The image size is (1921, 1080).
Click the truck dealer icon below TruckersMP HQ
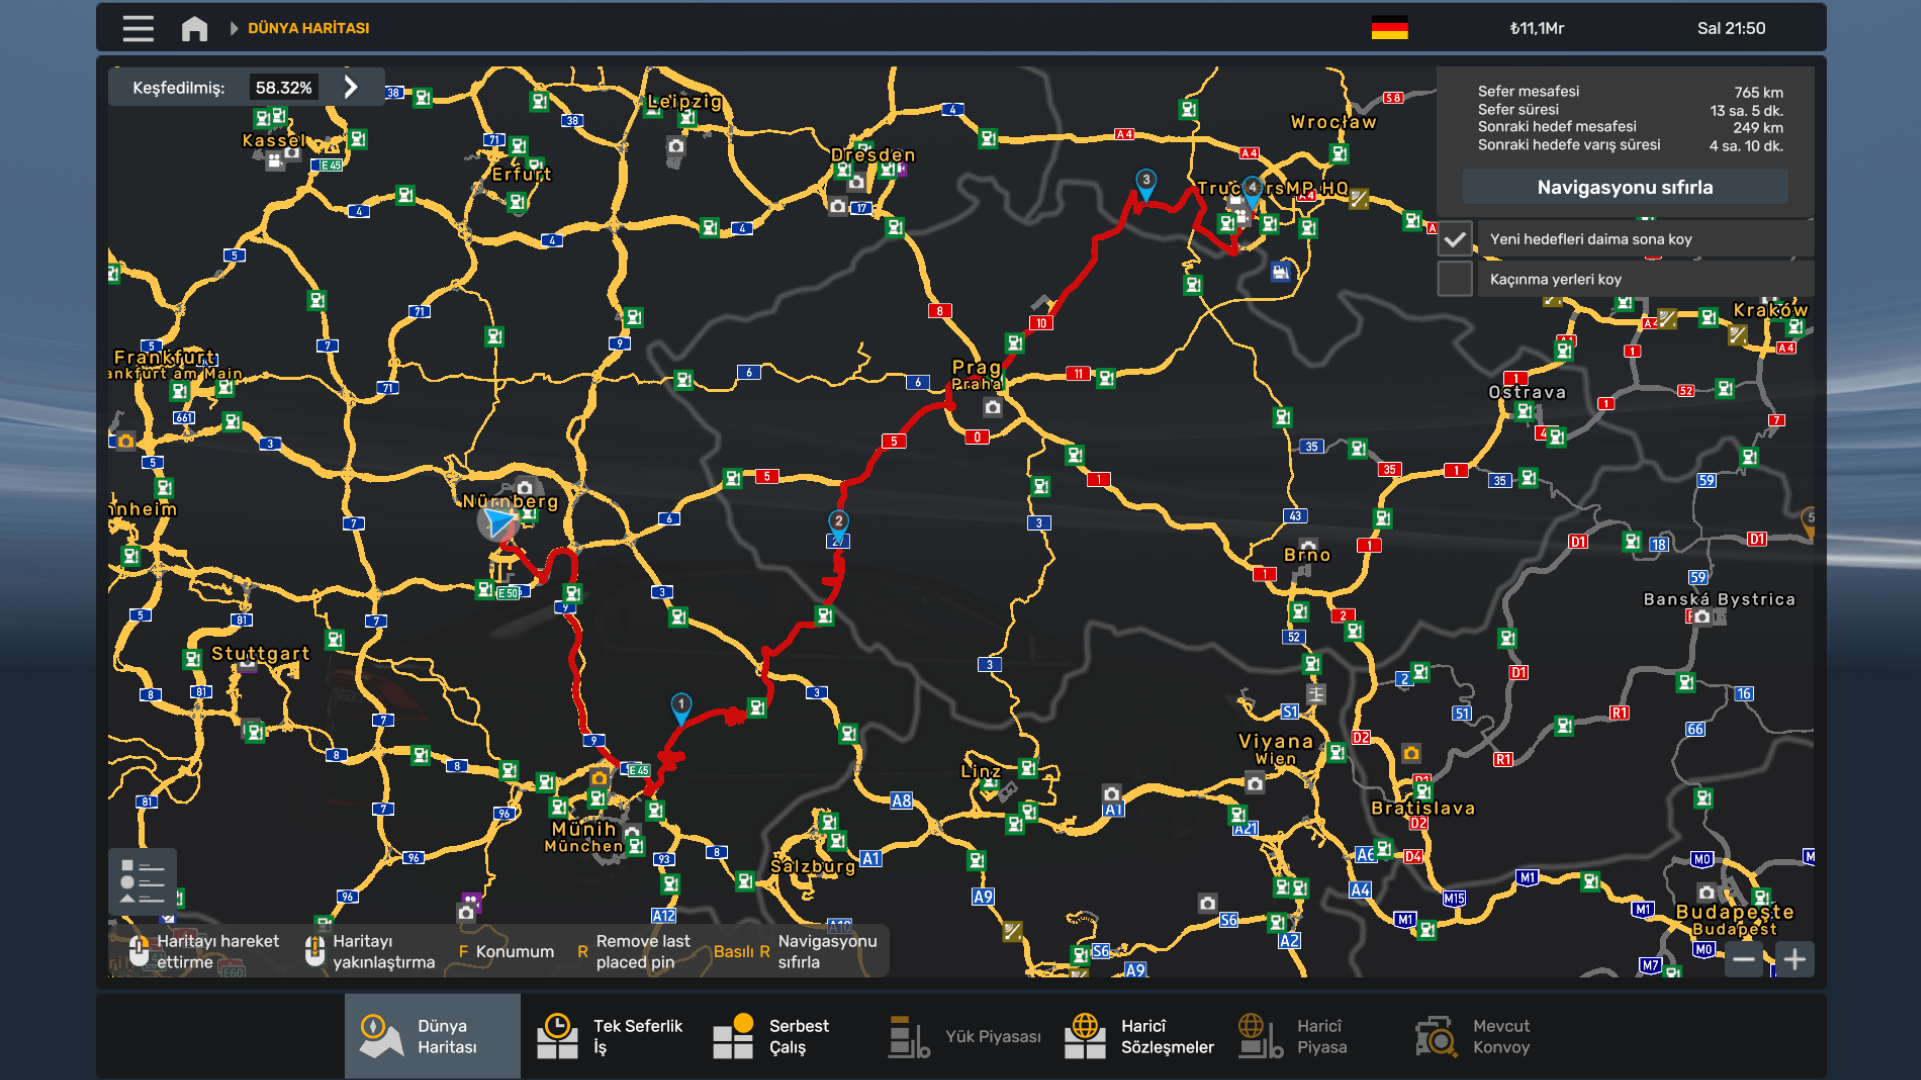point(1280,271)
